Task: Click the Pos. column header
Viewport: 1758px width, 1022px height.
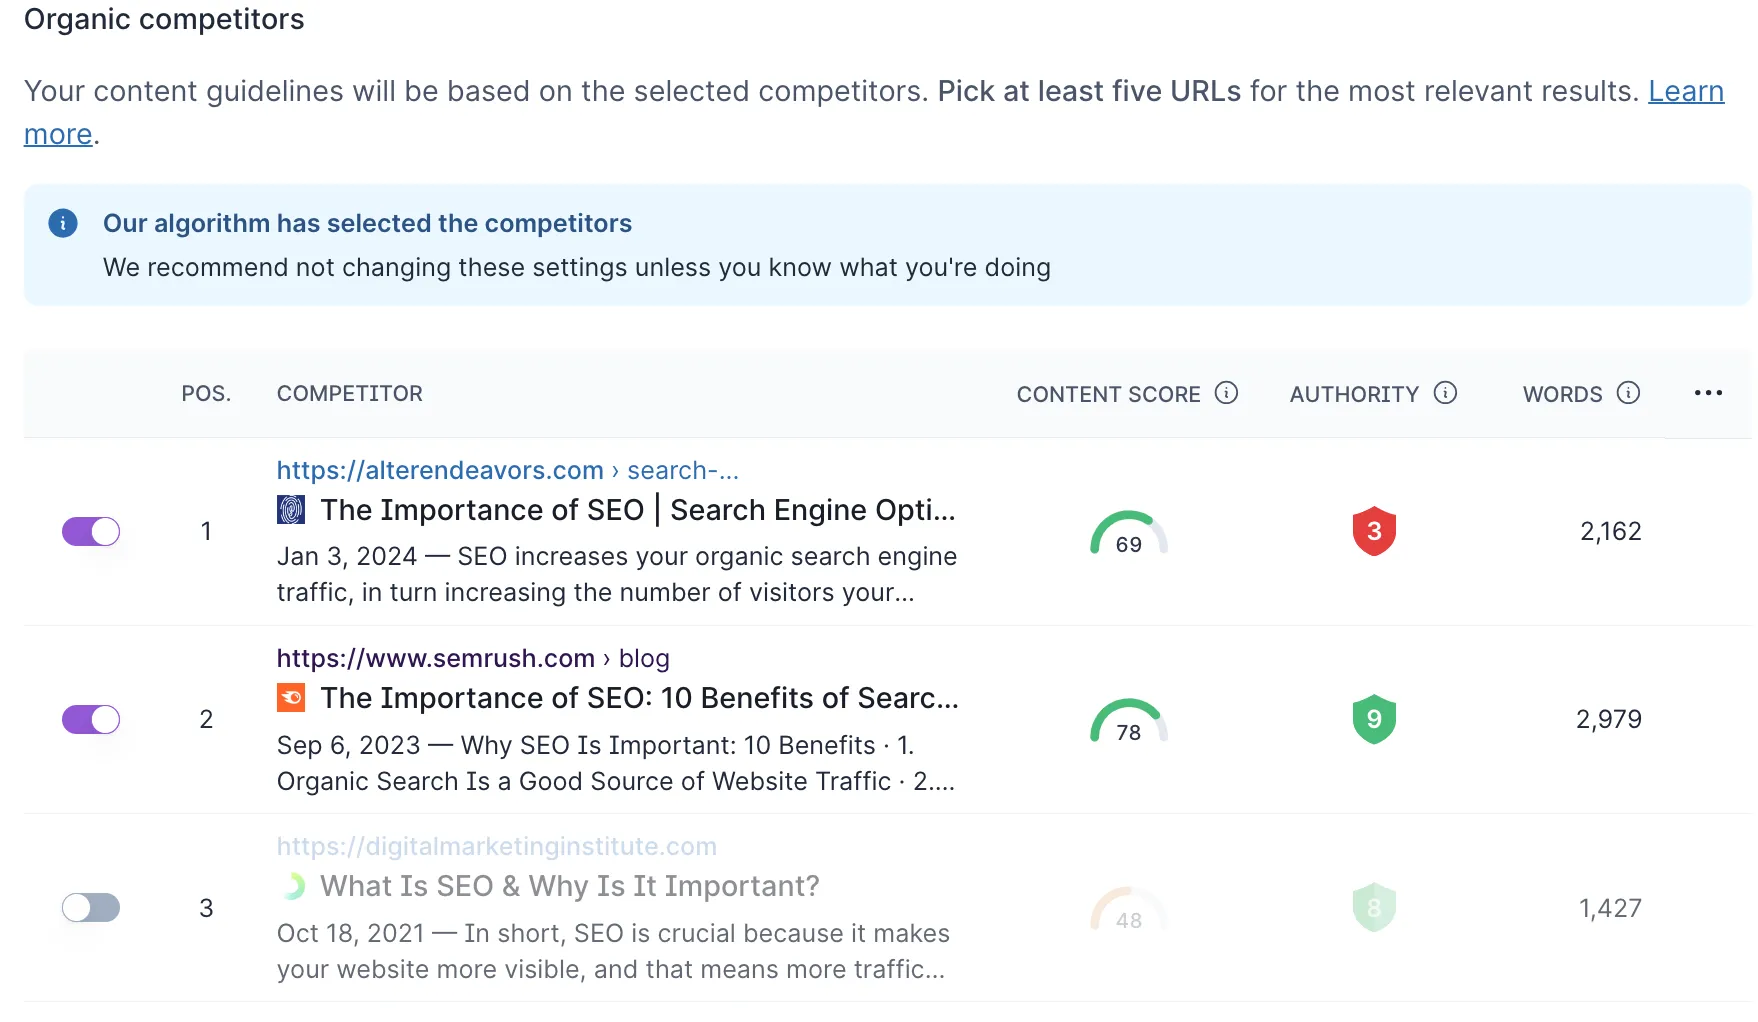Action: [206, 394]
